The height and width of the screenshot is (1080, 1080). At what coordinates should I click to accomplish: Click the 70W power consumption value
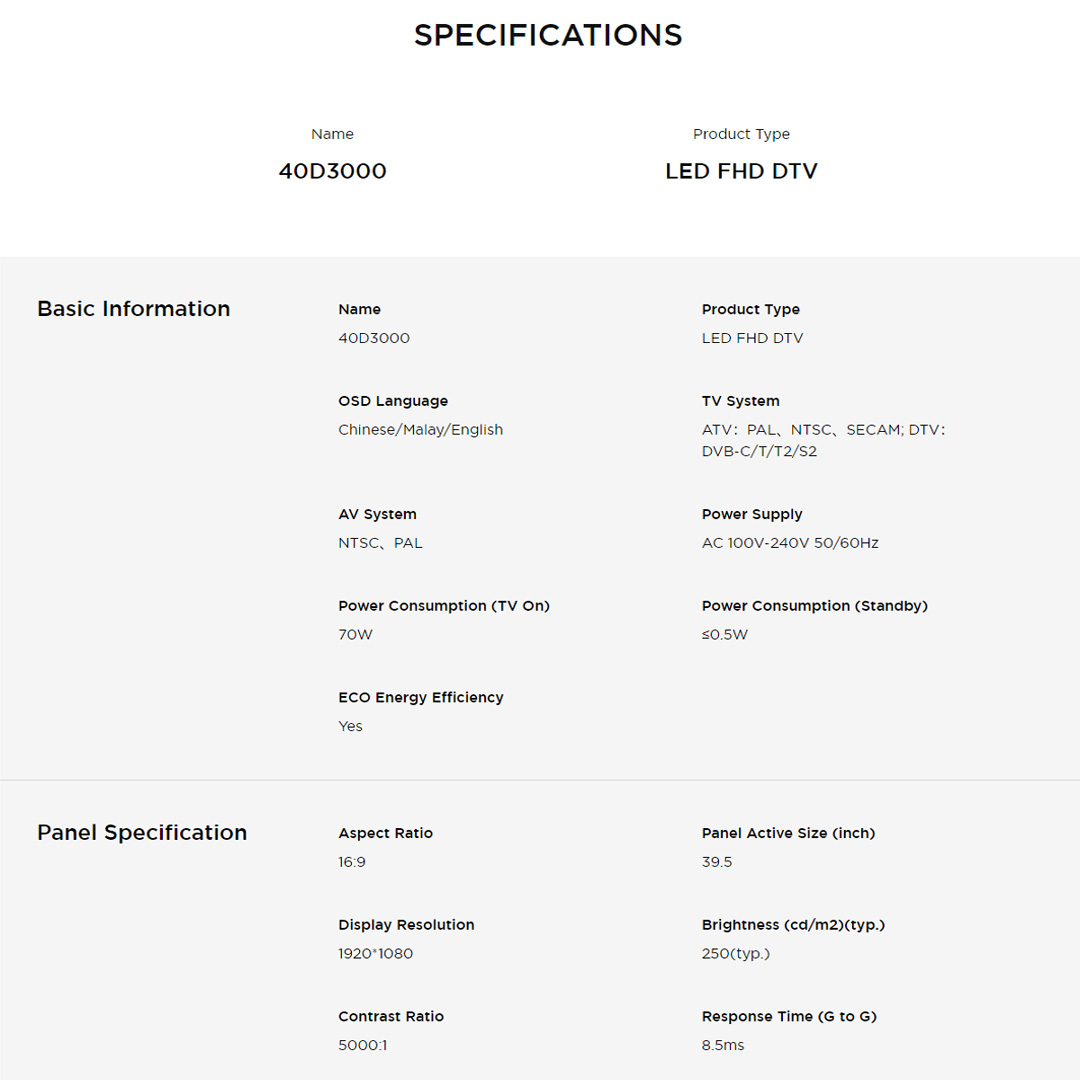[355, 635]
